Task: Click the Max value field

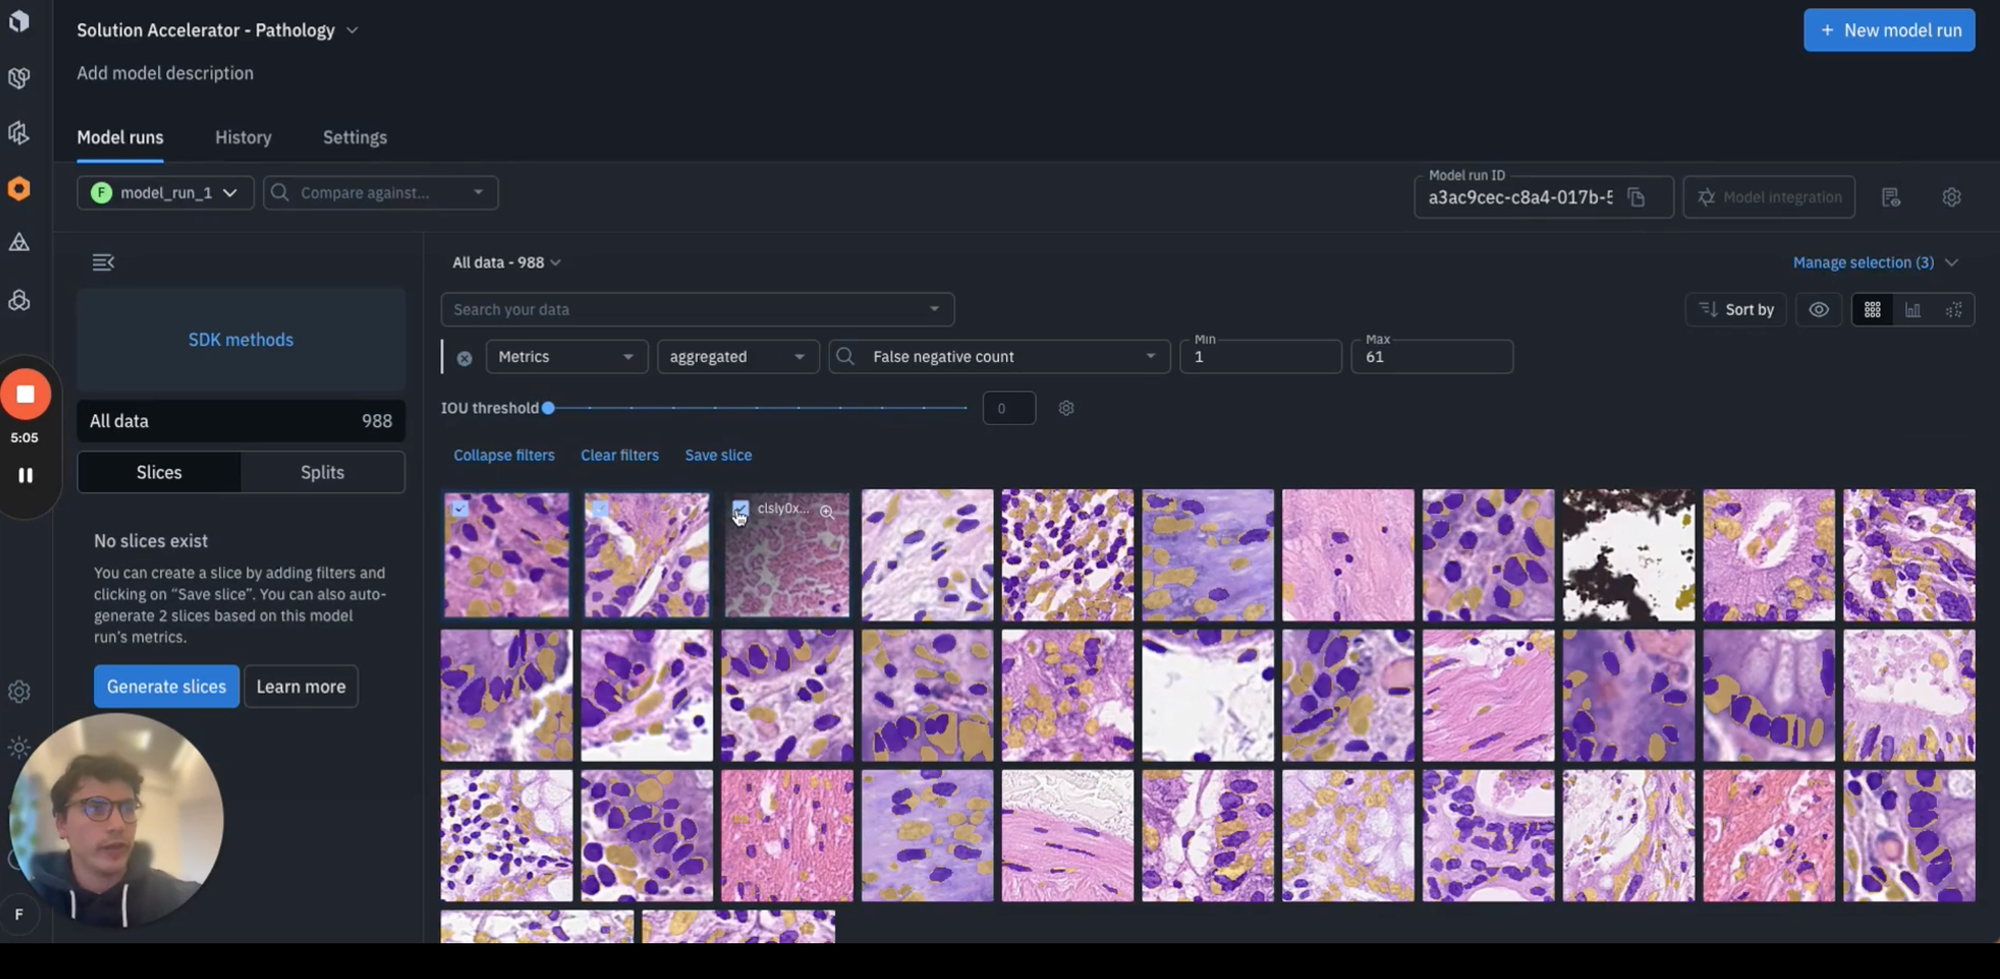Action: [x=1432, y=357]
